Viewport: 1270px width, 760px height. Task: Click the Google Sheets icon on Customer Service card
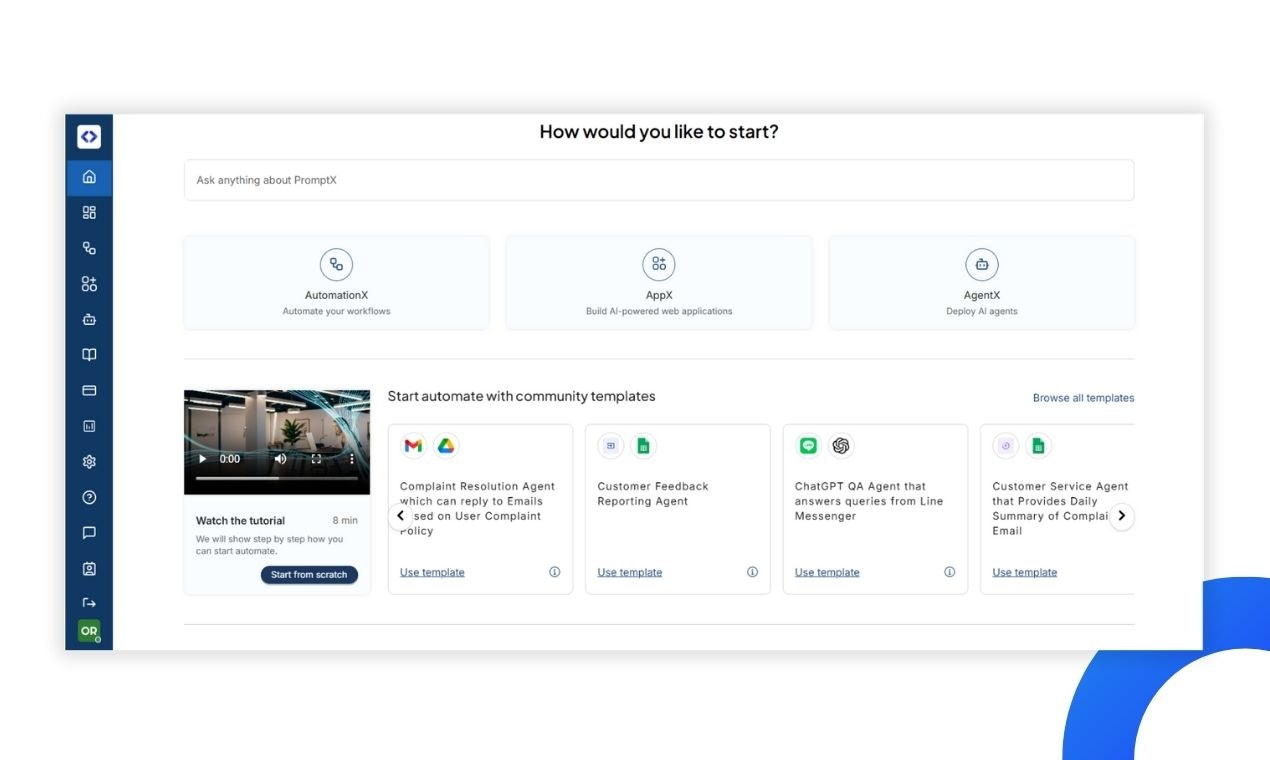click(x=1038, y=446)
